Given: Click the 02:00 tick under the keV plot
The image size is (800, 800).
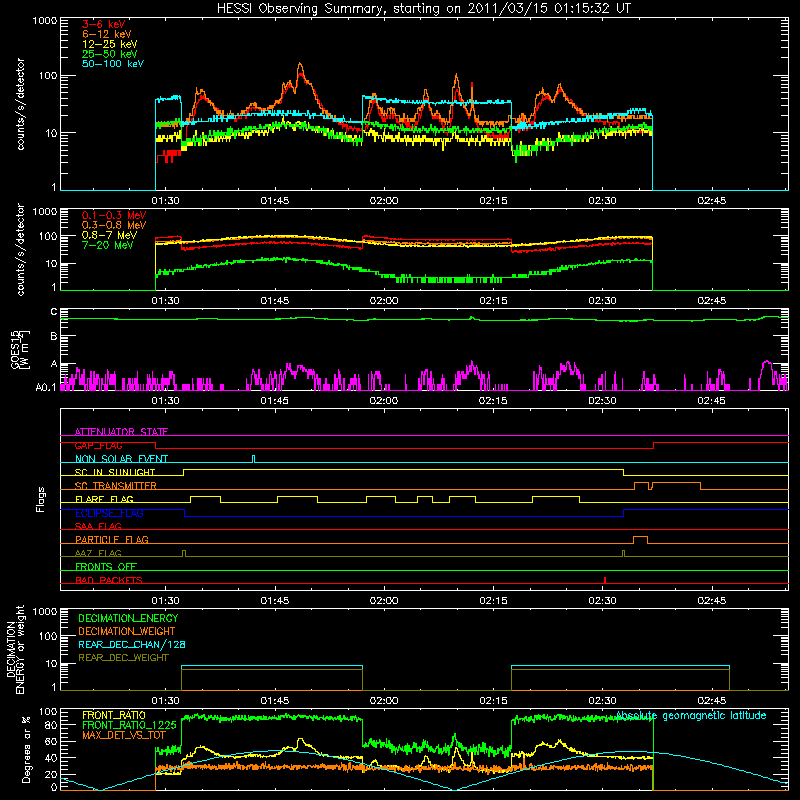Looking at the screenshot, I should pyautogui.click(x=384, y=201).
